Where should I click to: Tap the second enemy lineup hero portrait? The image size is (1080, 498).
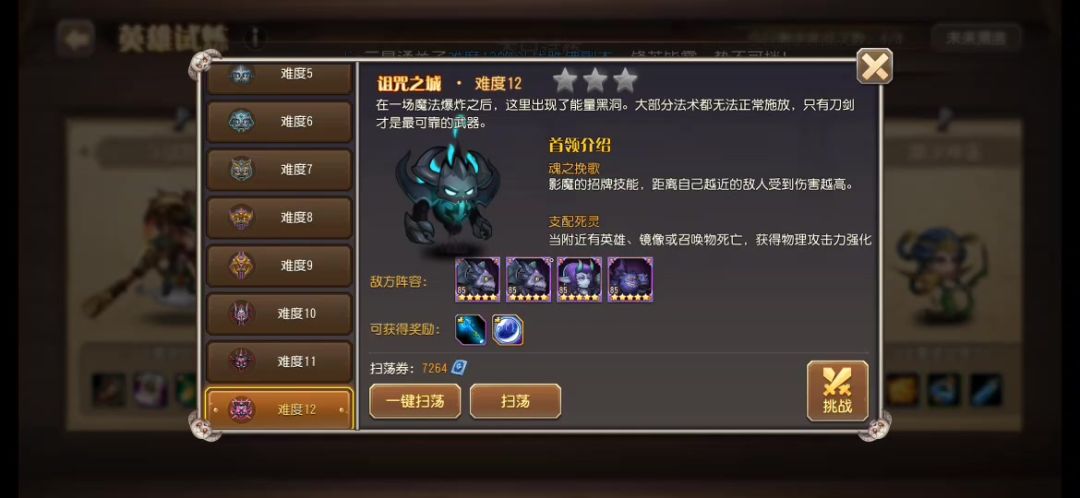(528, 280)
